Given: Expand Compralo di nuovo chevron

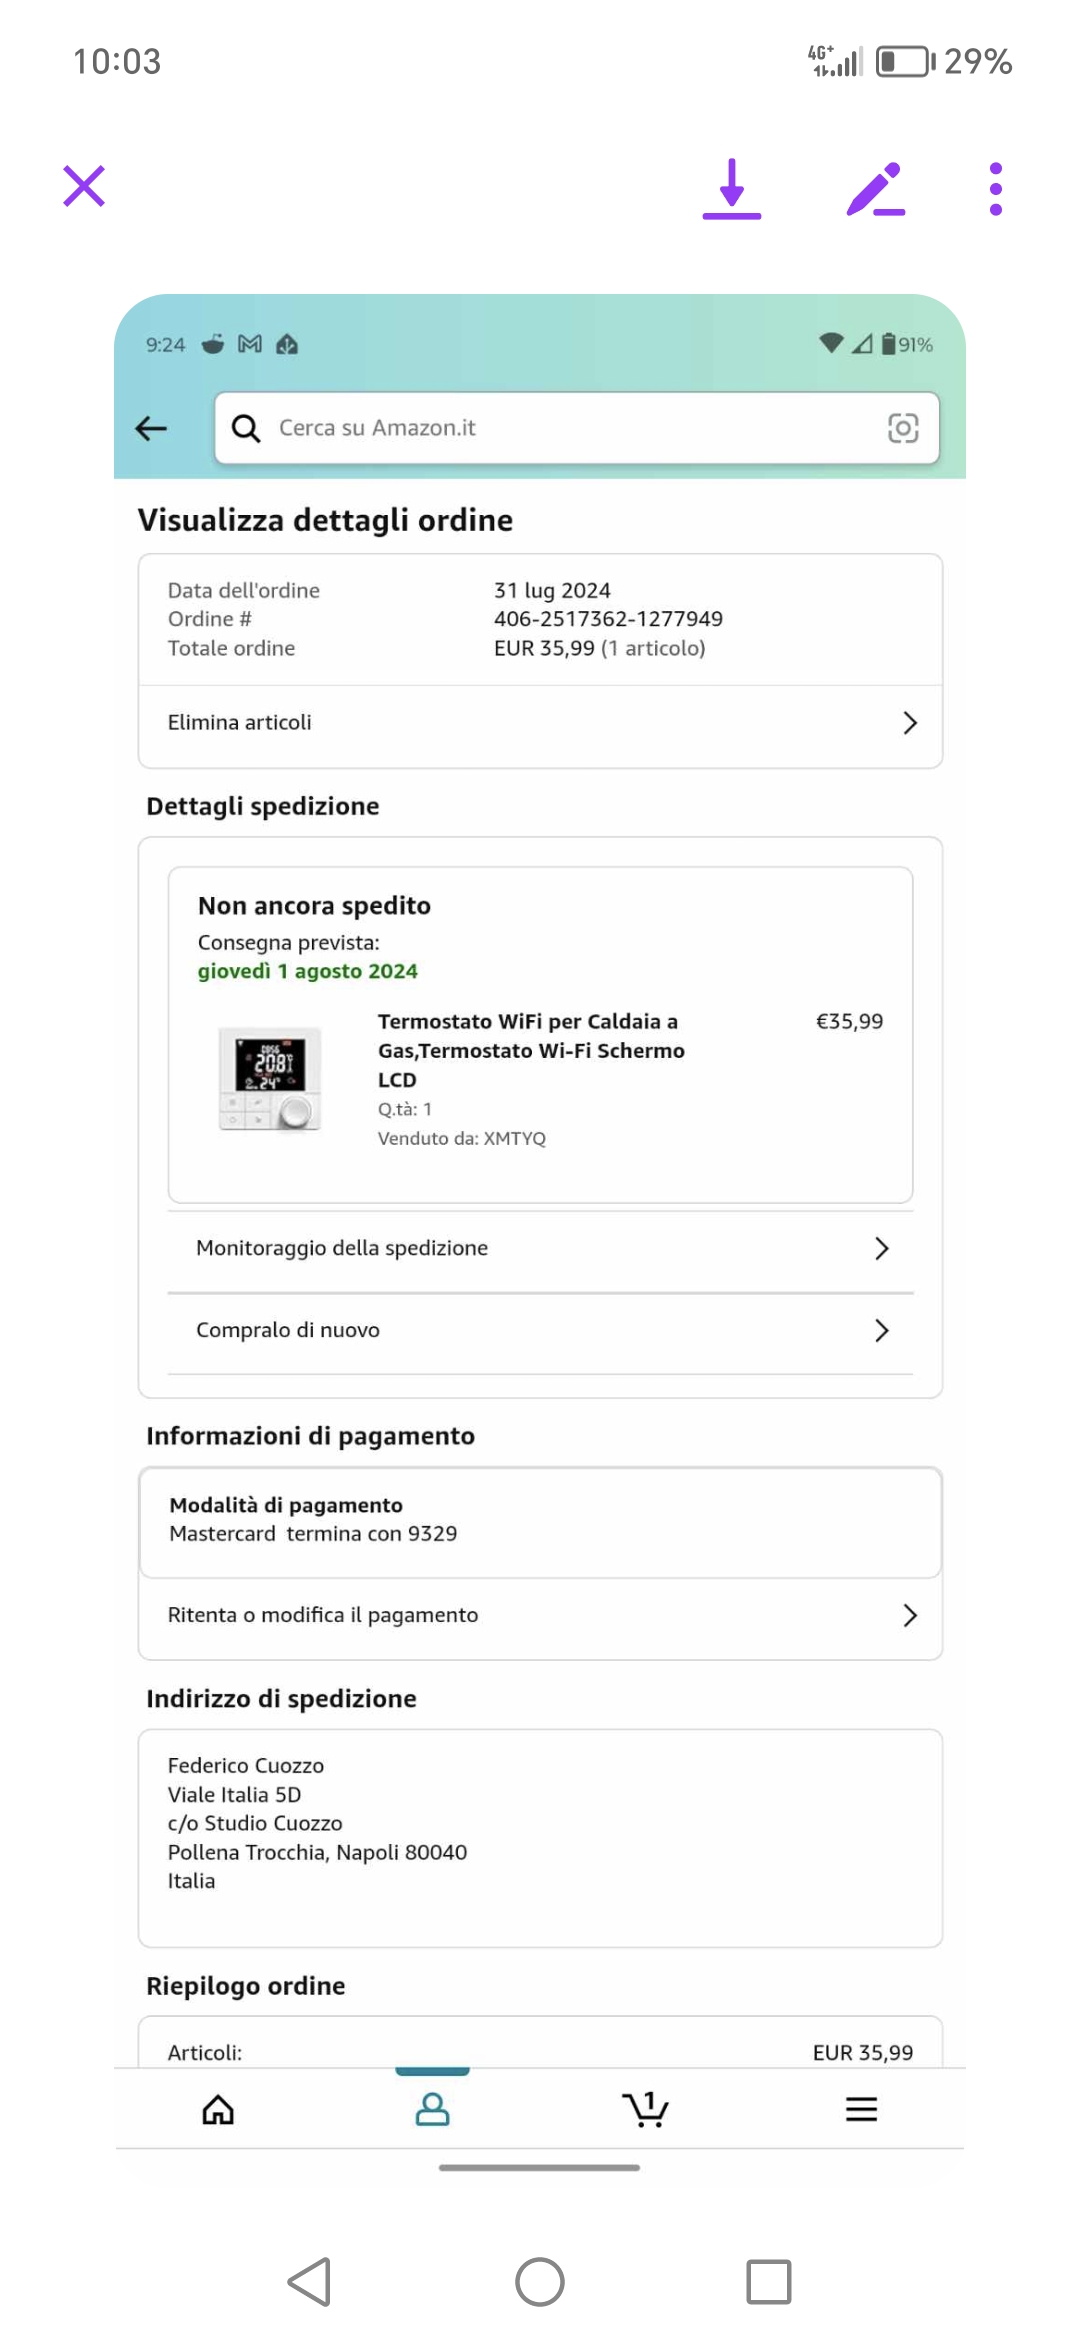Looking at the screenshot, I should (x=881, y=1330).
